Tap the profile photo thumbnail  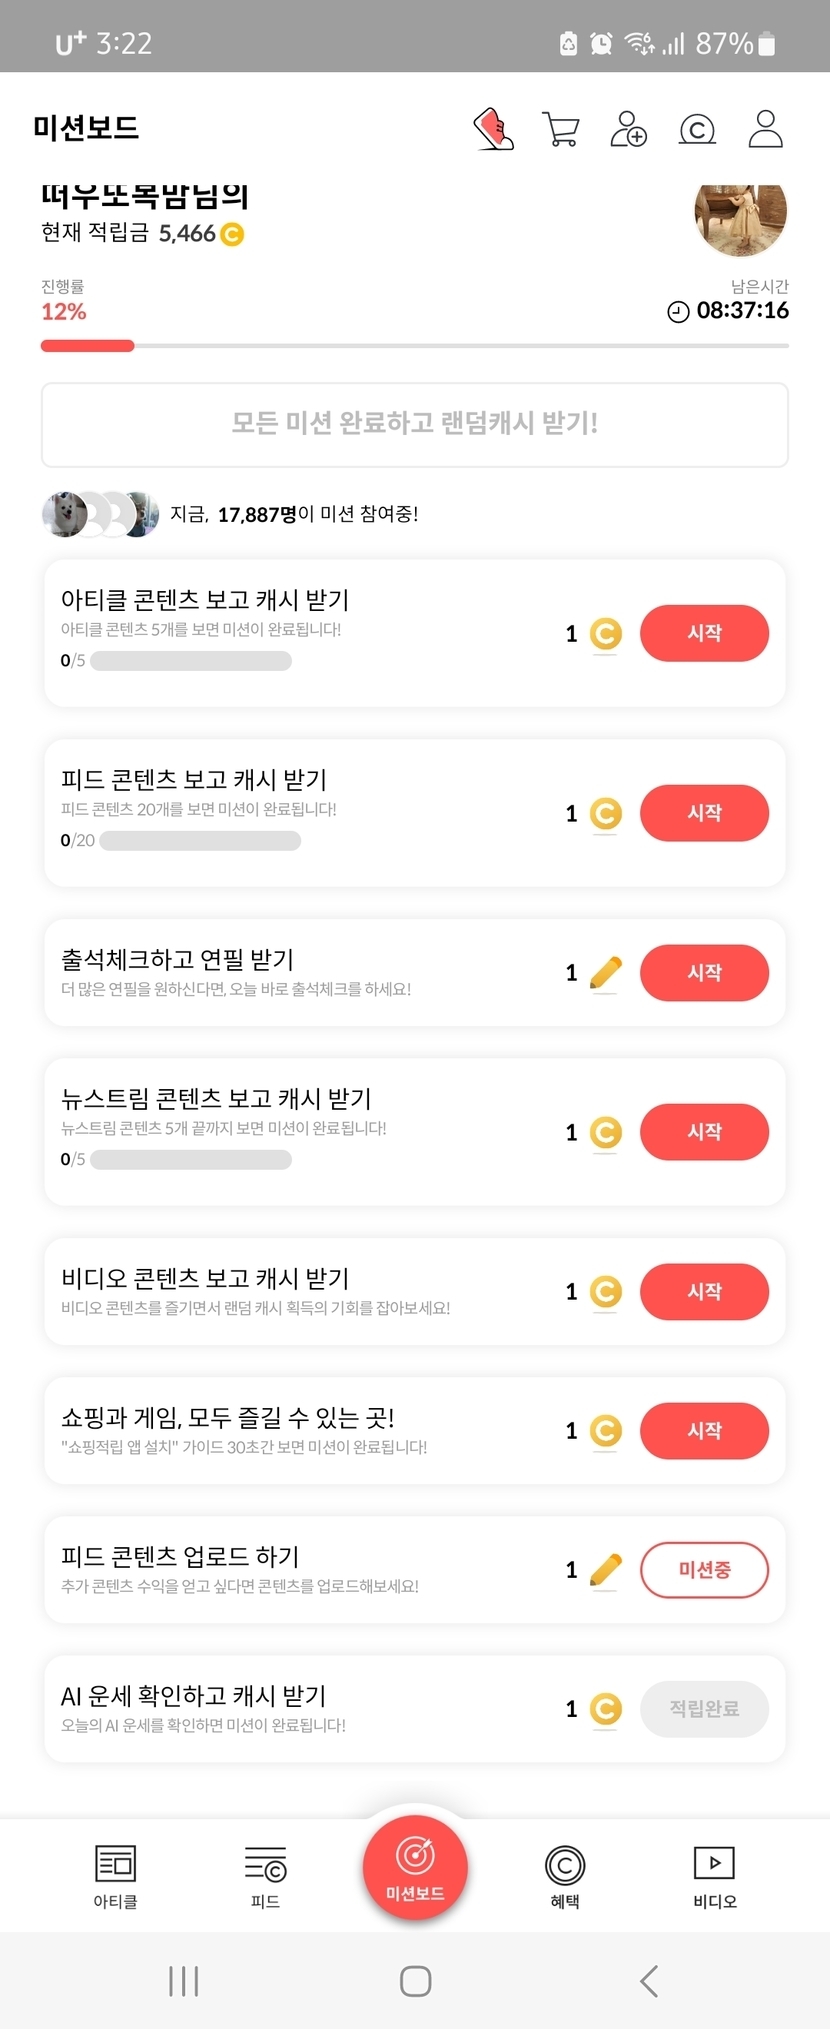(740, 217)
